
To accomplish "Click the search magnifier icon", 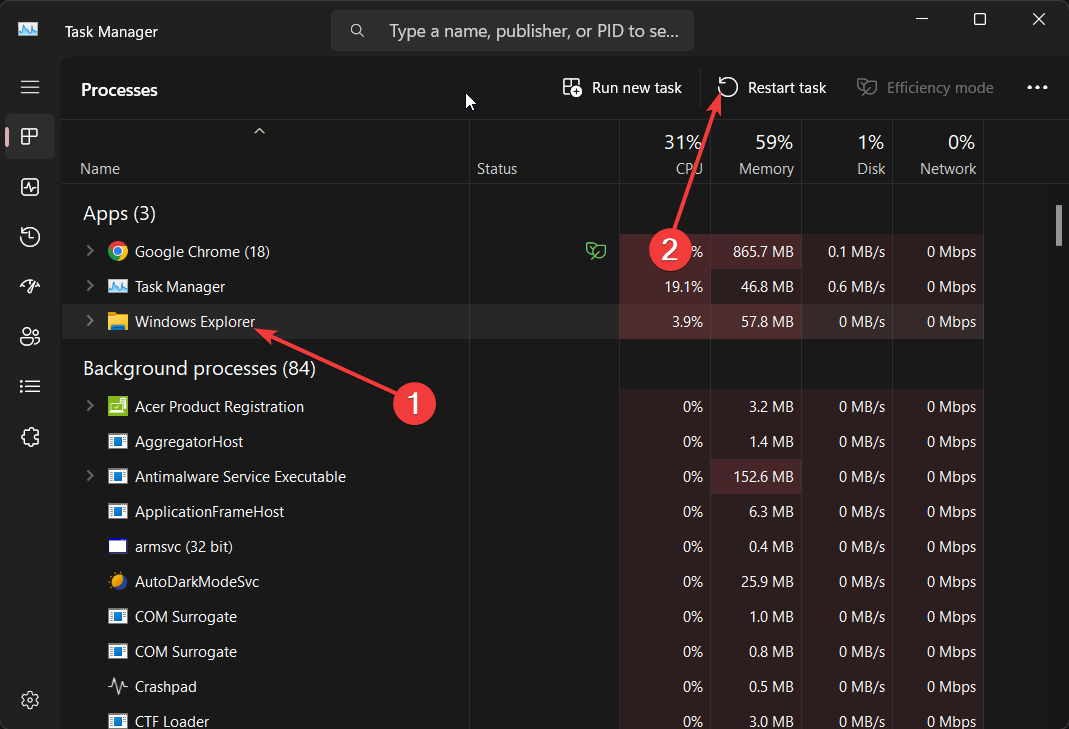I will tap(357, 31).
